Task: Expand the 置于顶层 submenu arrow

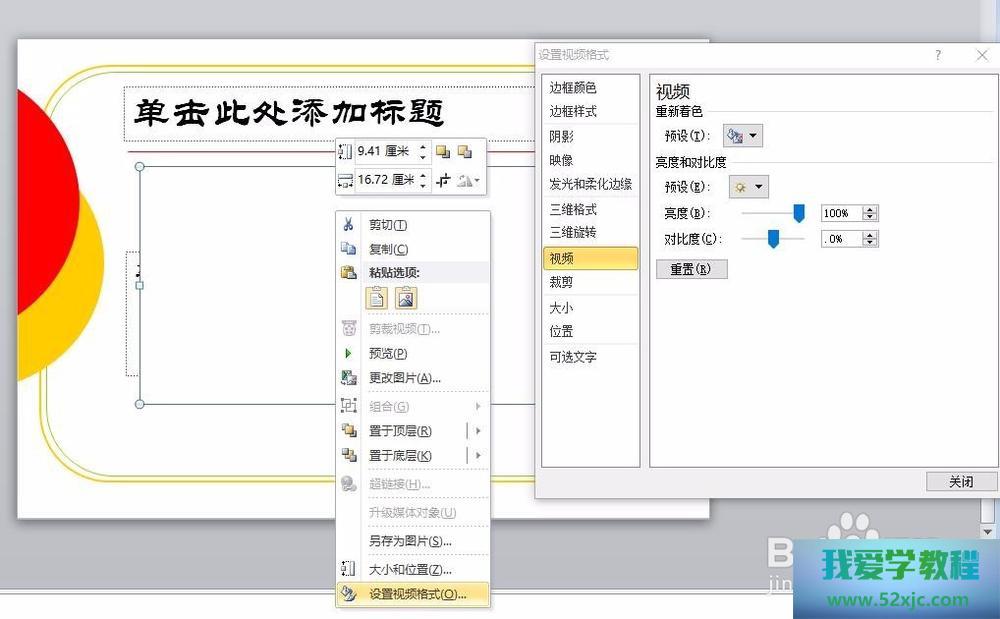Action: coord(479,431)
